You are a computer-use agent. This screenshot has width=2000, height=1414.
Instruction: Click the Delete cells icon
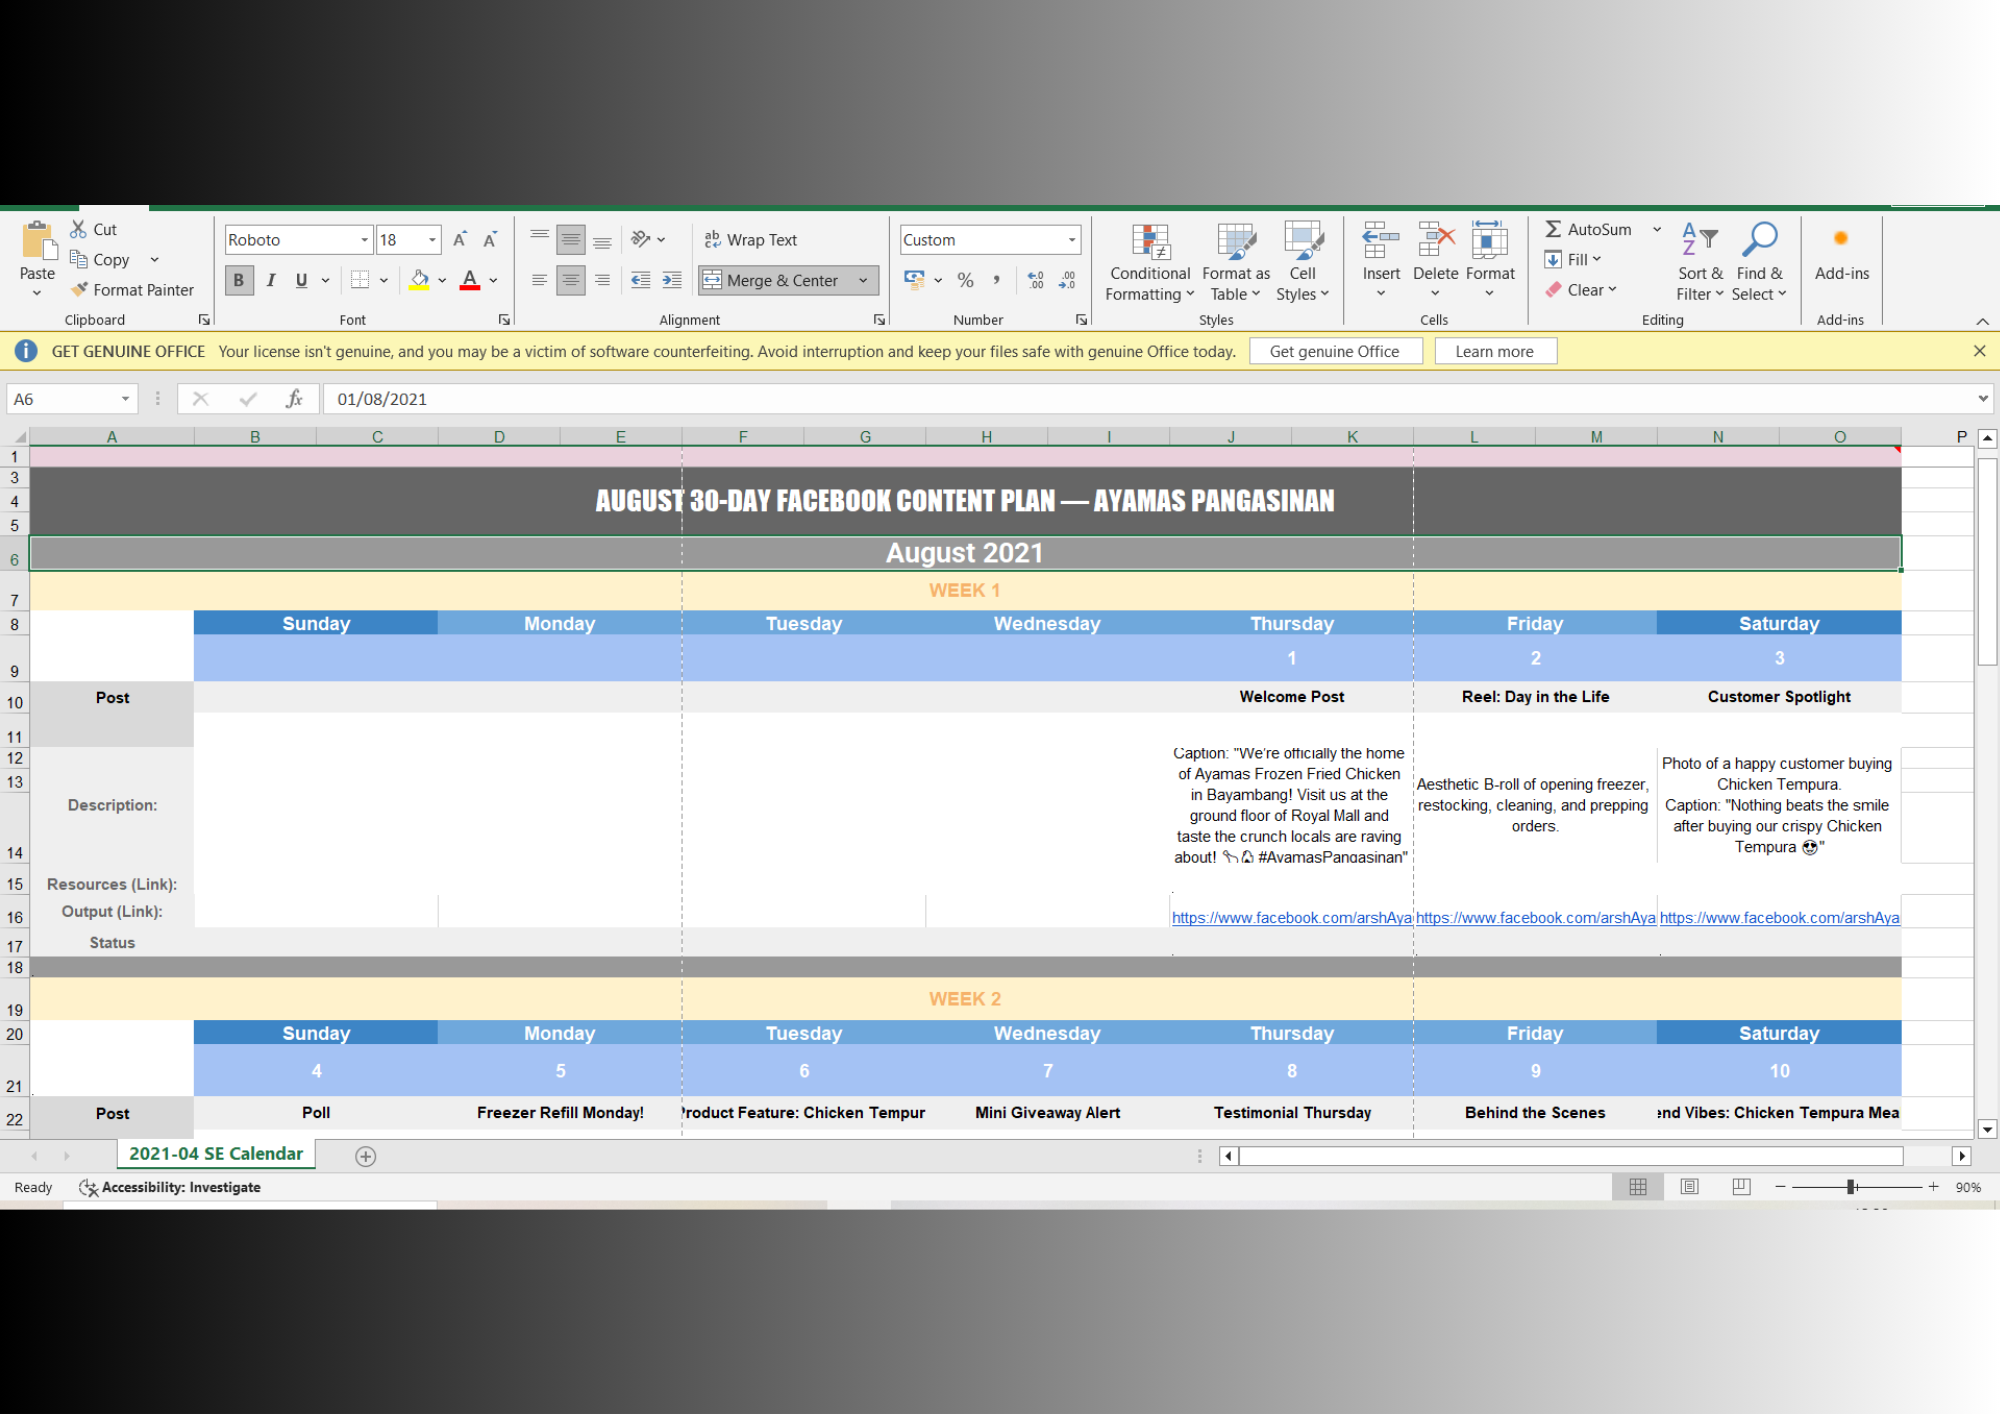(x=1436, y=240)
